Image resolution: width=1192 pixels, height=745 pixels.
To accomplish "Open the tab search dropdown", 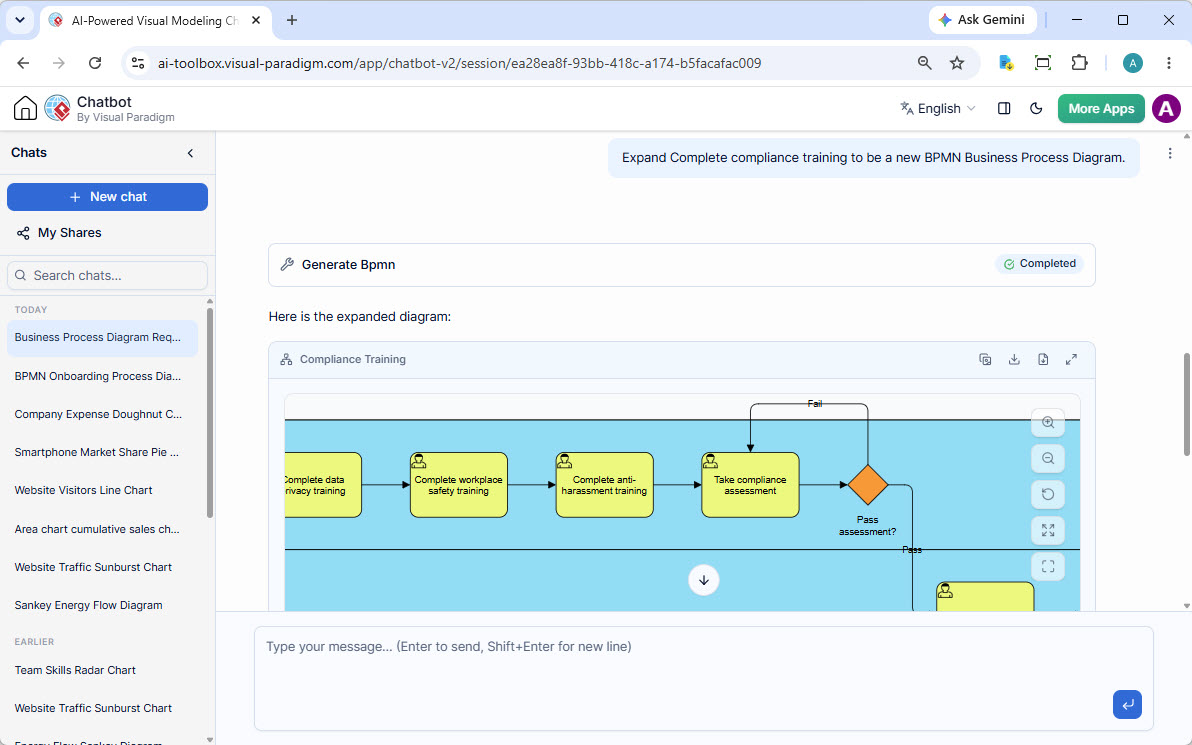I will click(20, 21).
